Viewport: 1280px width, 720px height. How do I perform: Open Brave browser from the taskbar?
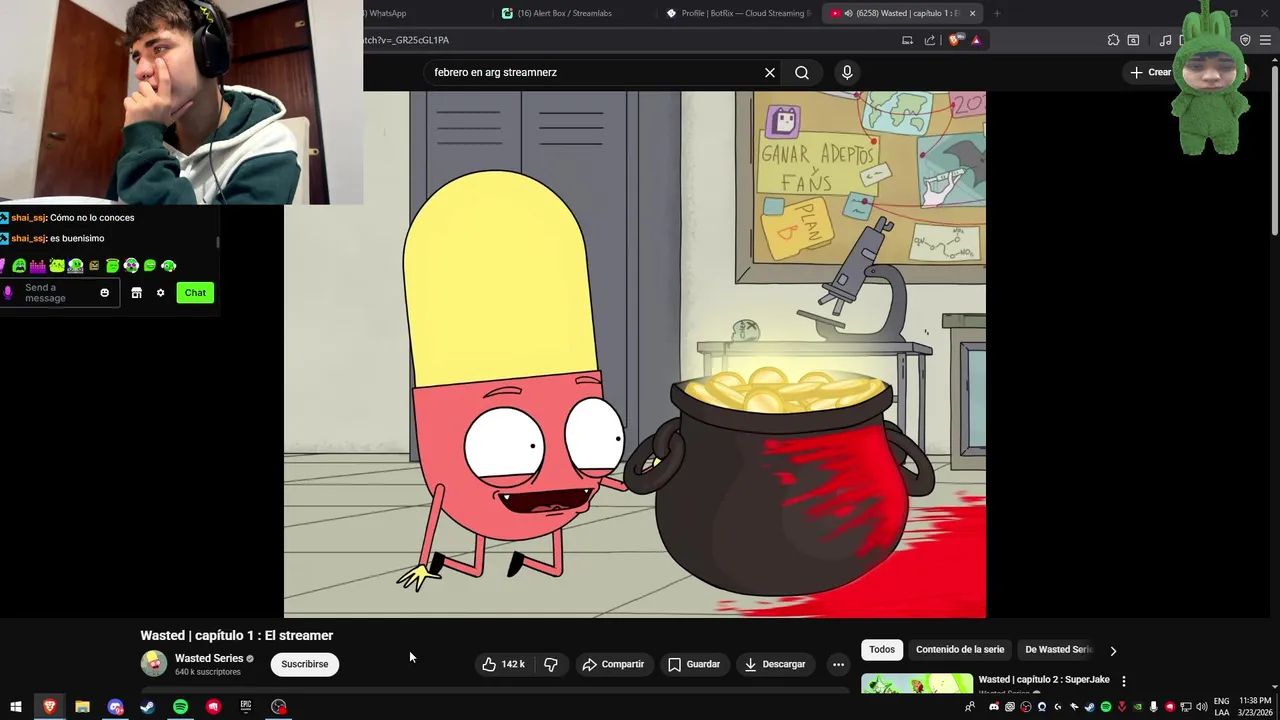(x=49, y=707)
